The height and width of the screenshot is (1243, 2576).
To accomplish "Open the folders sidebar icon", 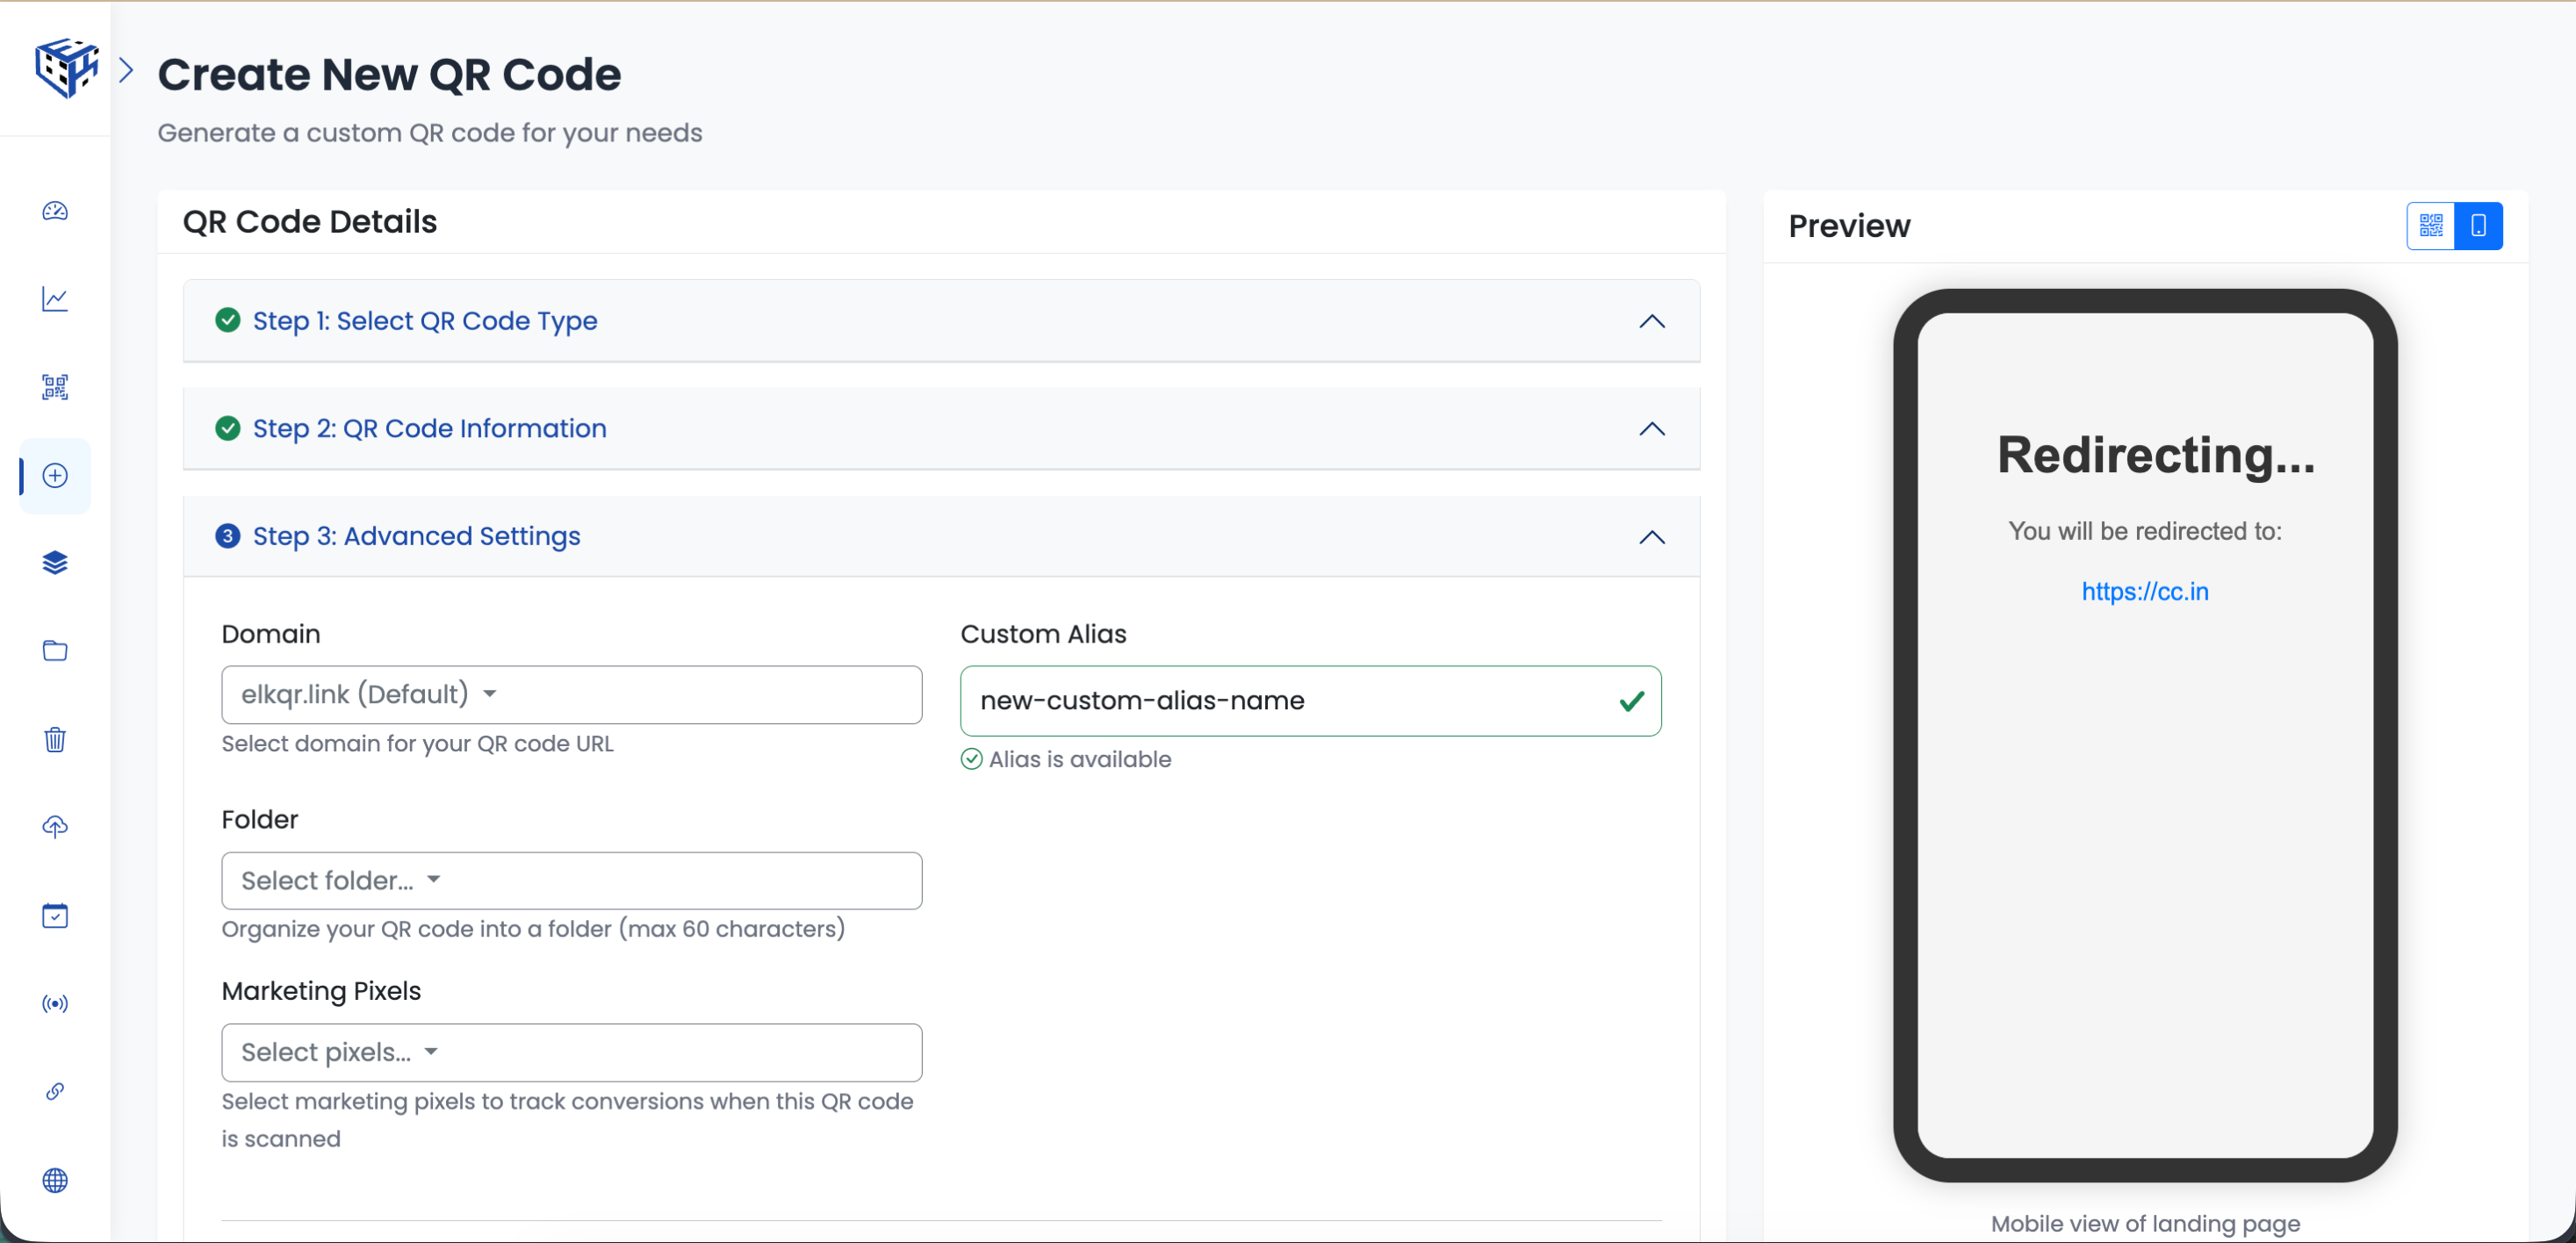I will coord(55,651).
